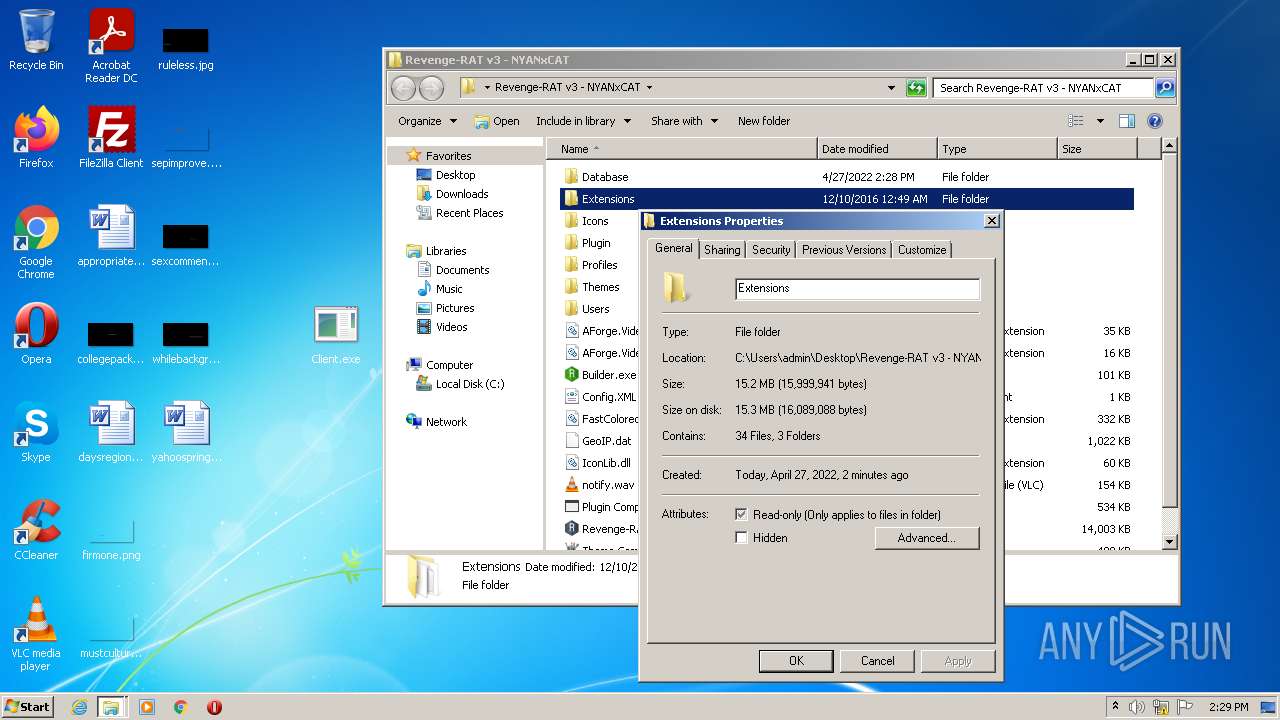Click the Explorer refresh address button
The width and height of the screenshot is (1280, 720).
pos(916,88)
